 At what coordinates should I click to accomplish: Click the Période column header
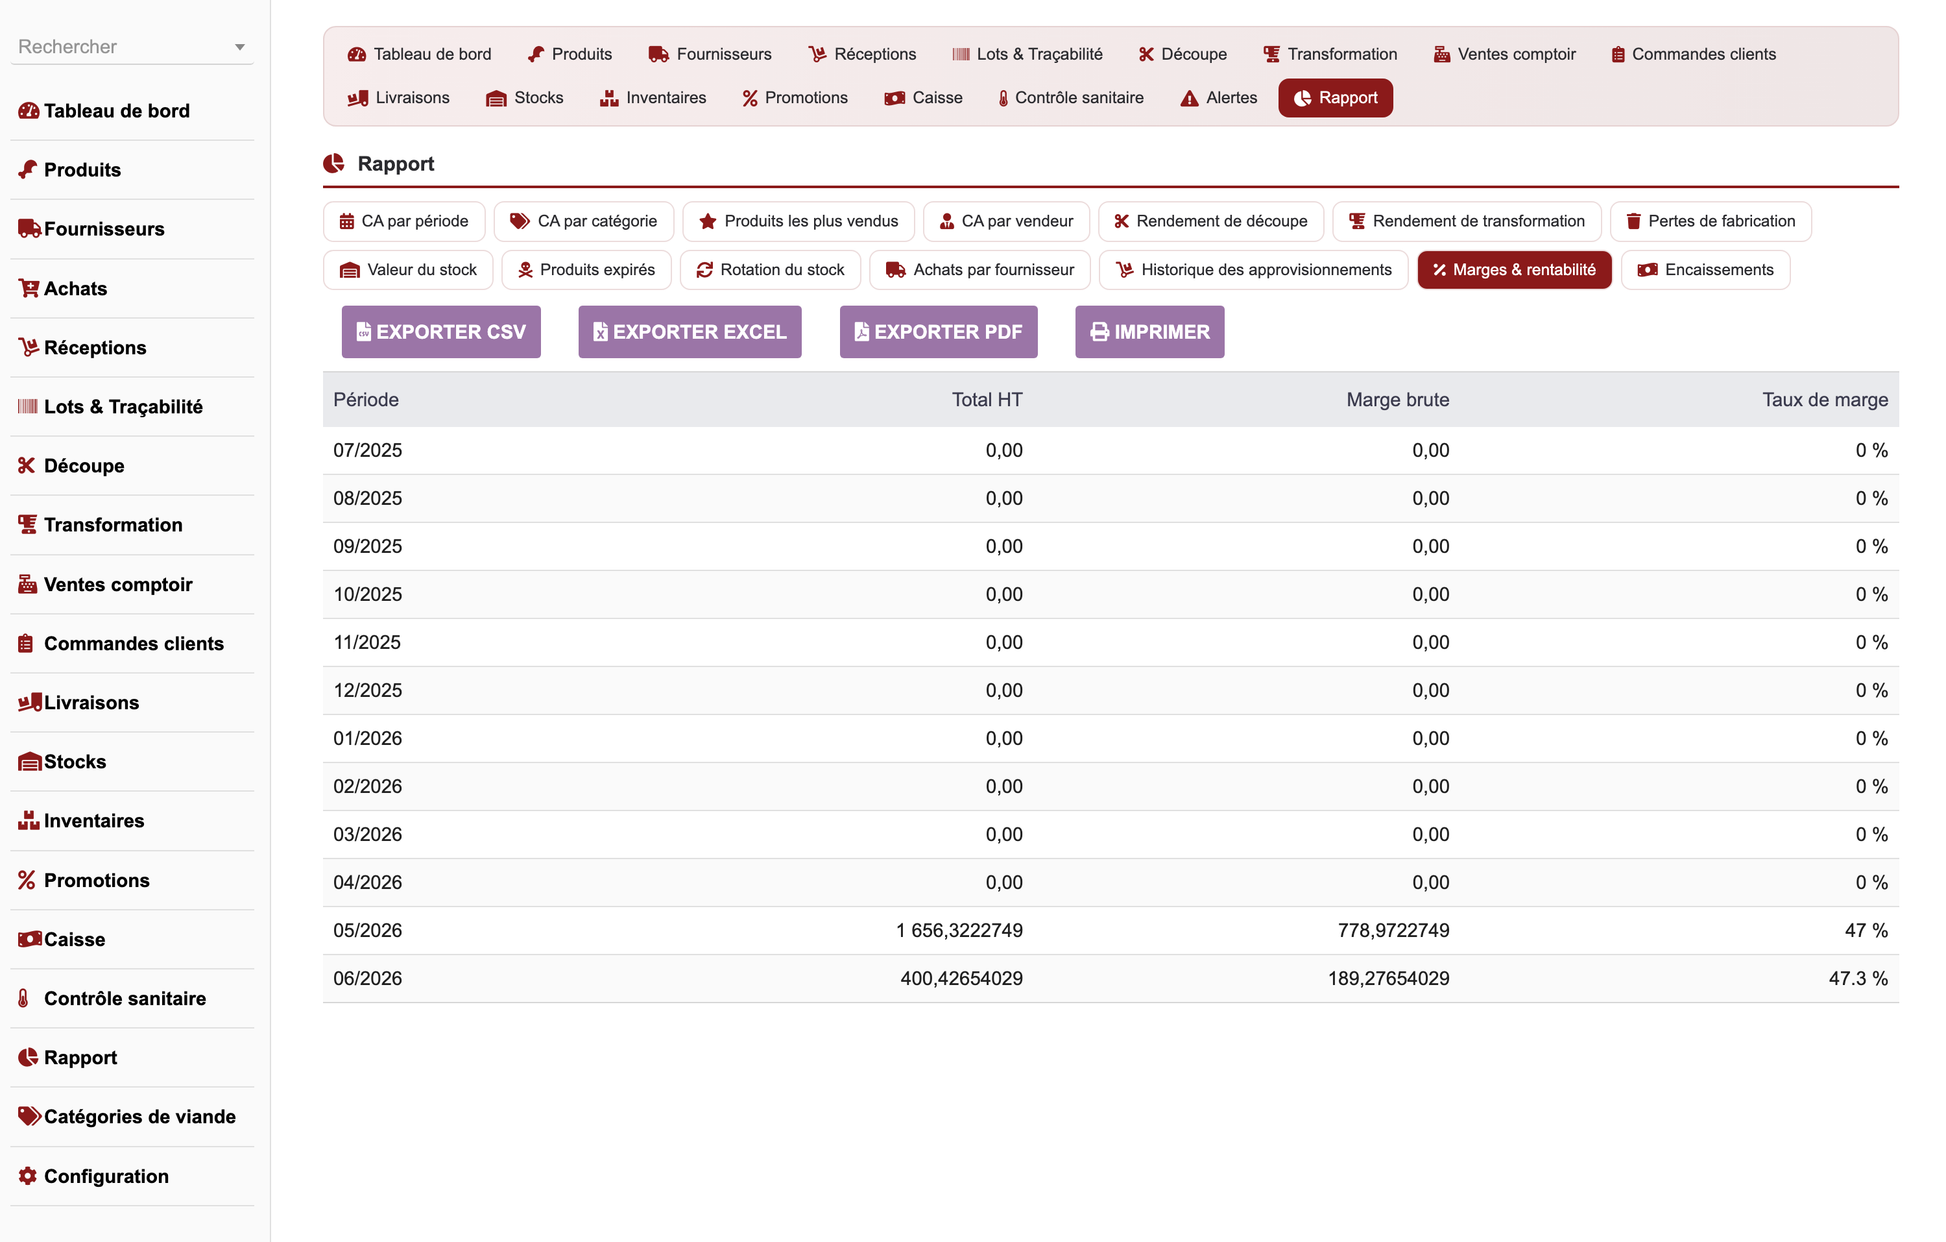point(366,400)
